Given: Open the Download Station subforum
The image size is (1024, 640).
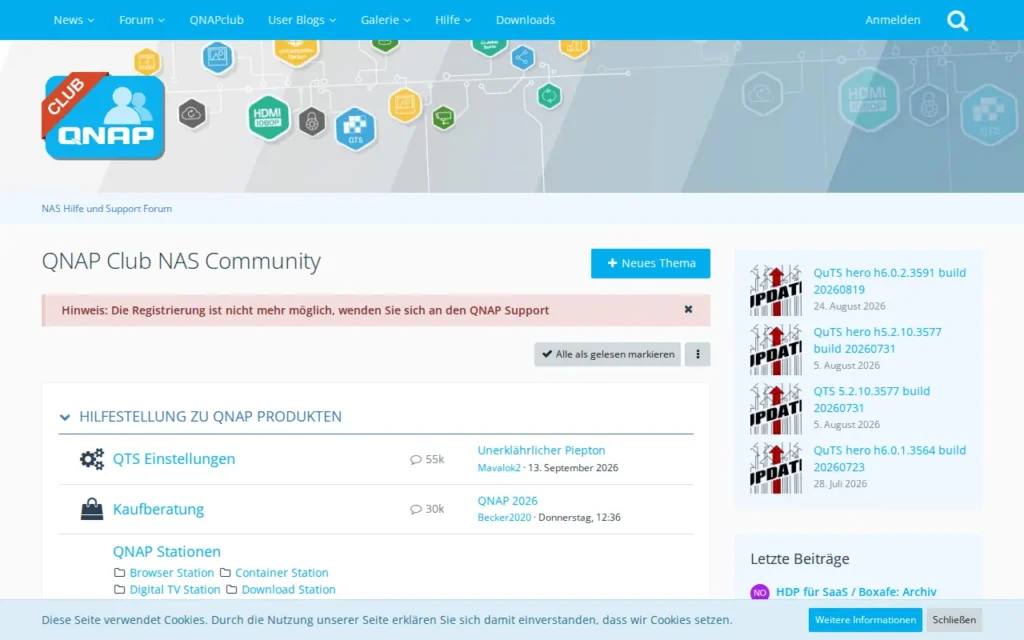Looking at the screenshot, I should click(x=288, y=590).
